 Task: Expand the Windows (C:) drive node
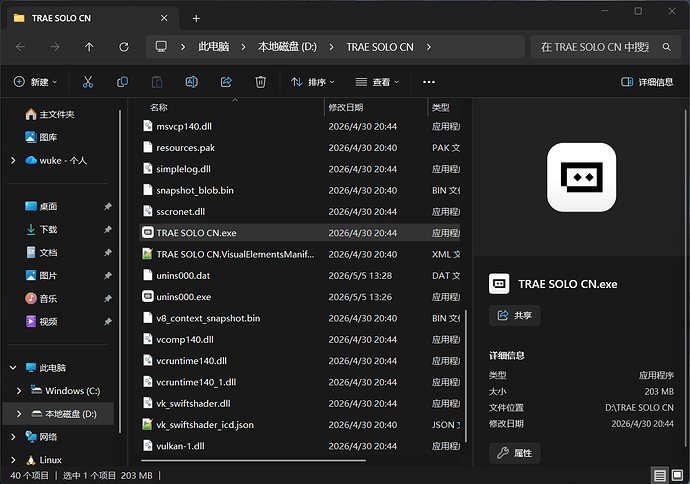19,391
